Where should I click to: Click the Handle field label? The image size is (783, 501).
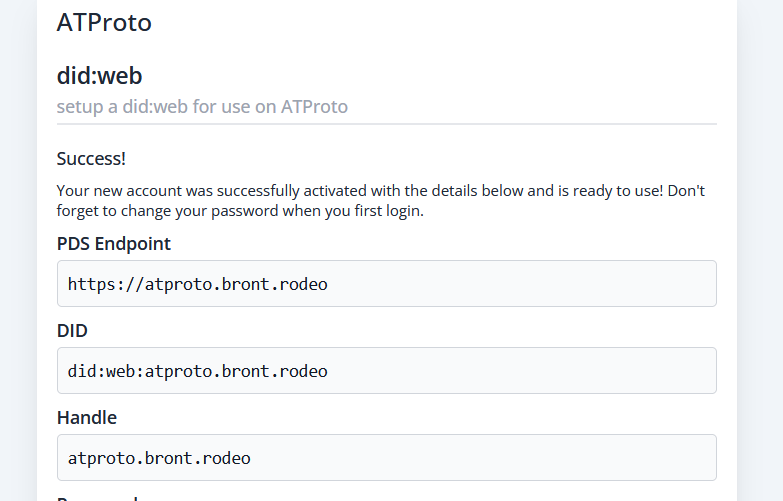pos(86,417)
